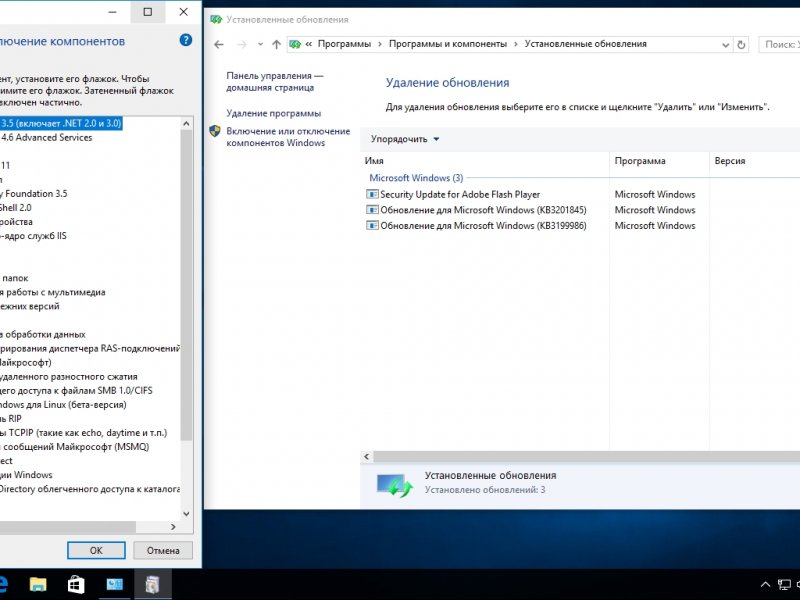The width and height of the screenshot is (800, 600).
Task: Select update KB3201845 row
Action: (483, 210)
